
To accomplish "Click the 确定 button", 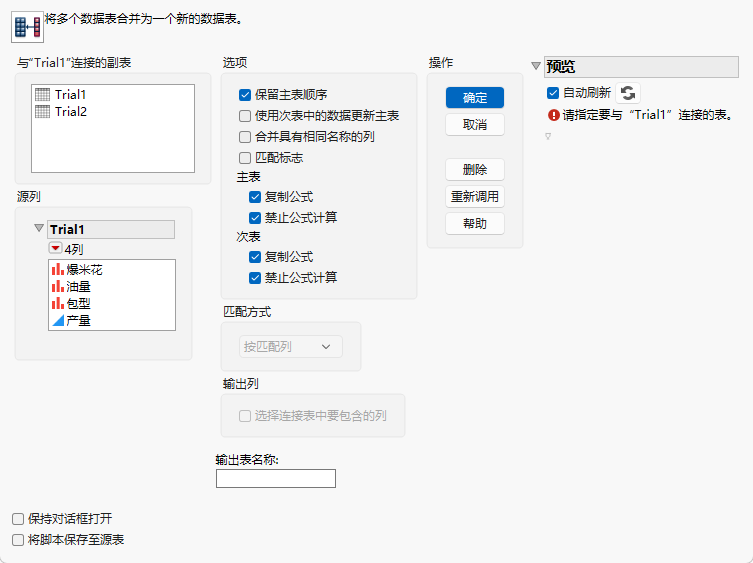I will point(475,98).
